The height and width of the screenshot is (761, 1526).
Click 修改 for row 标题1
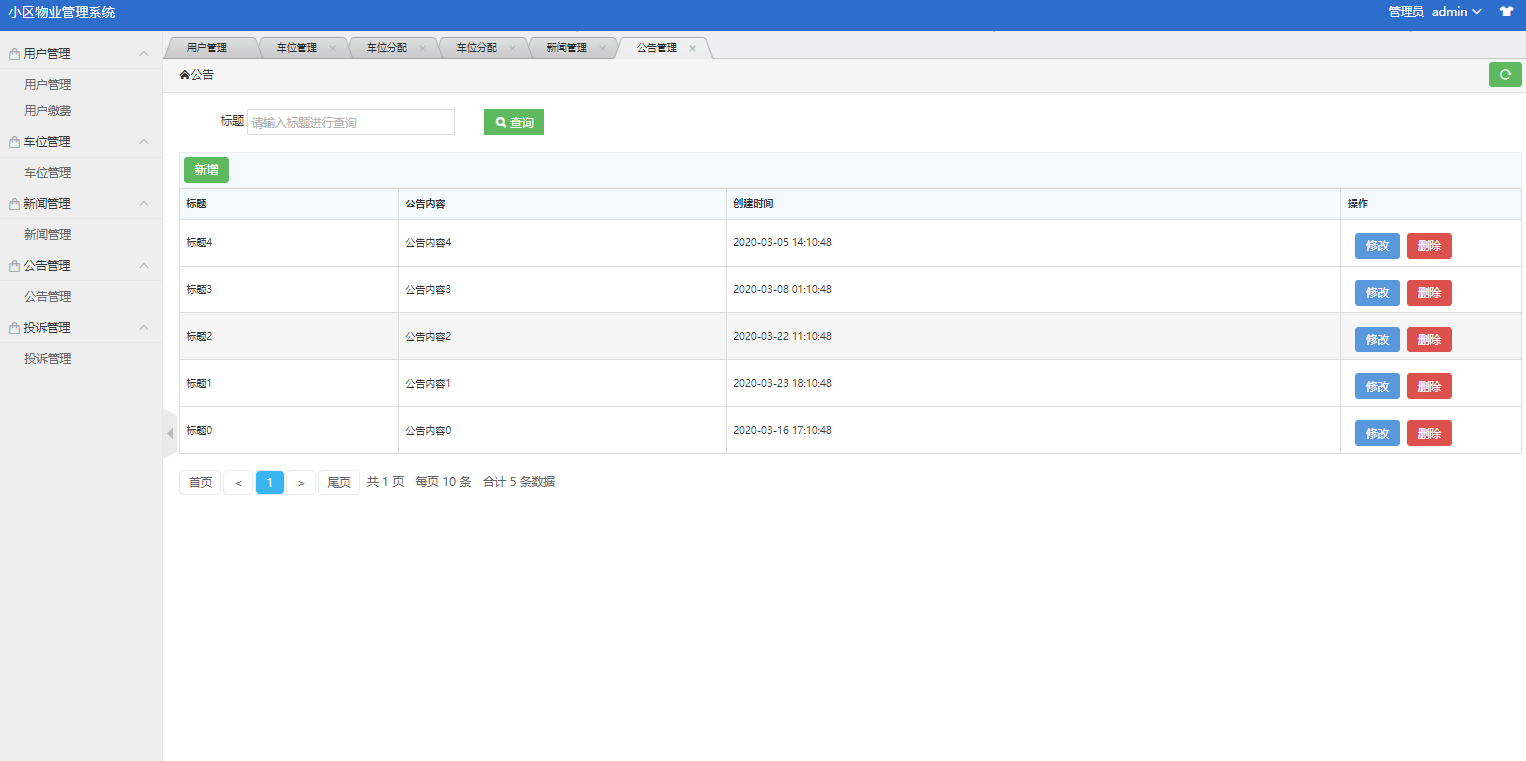1377,386
